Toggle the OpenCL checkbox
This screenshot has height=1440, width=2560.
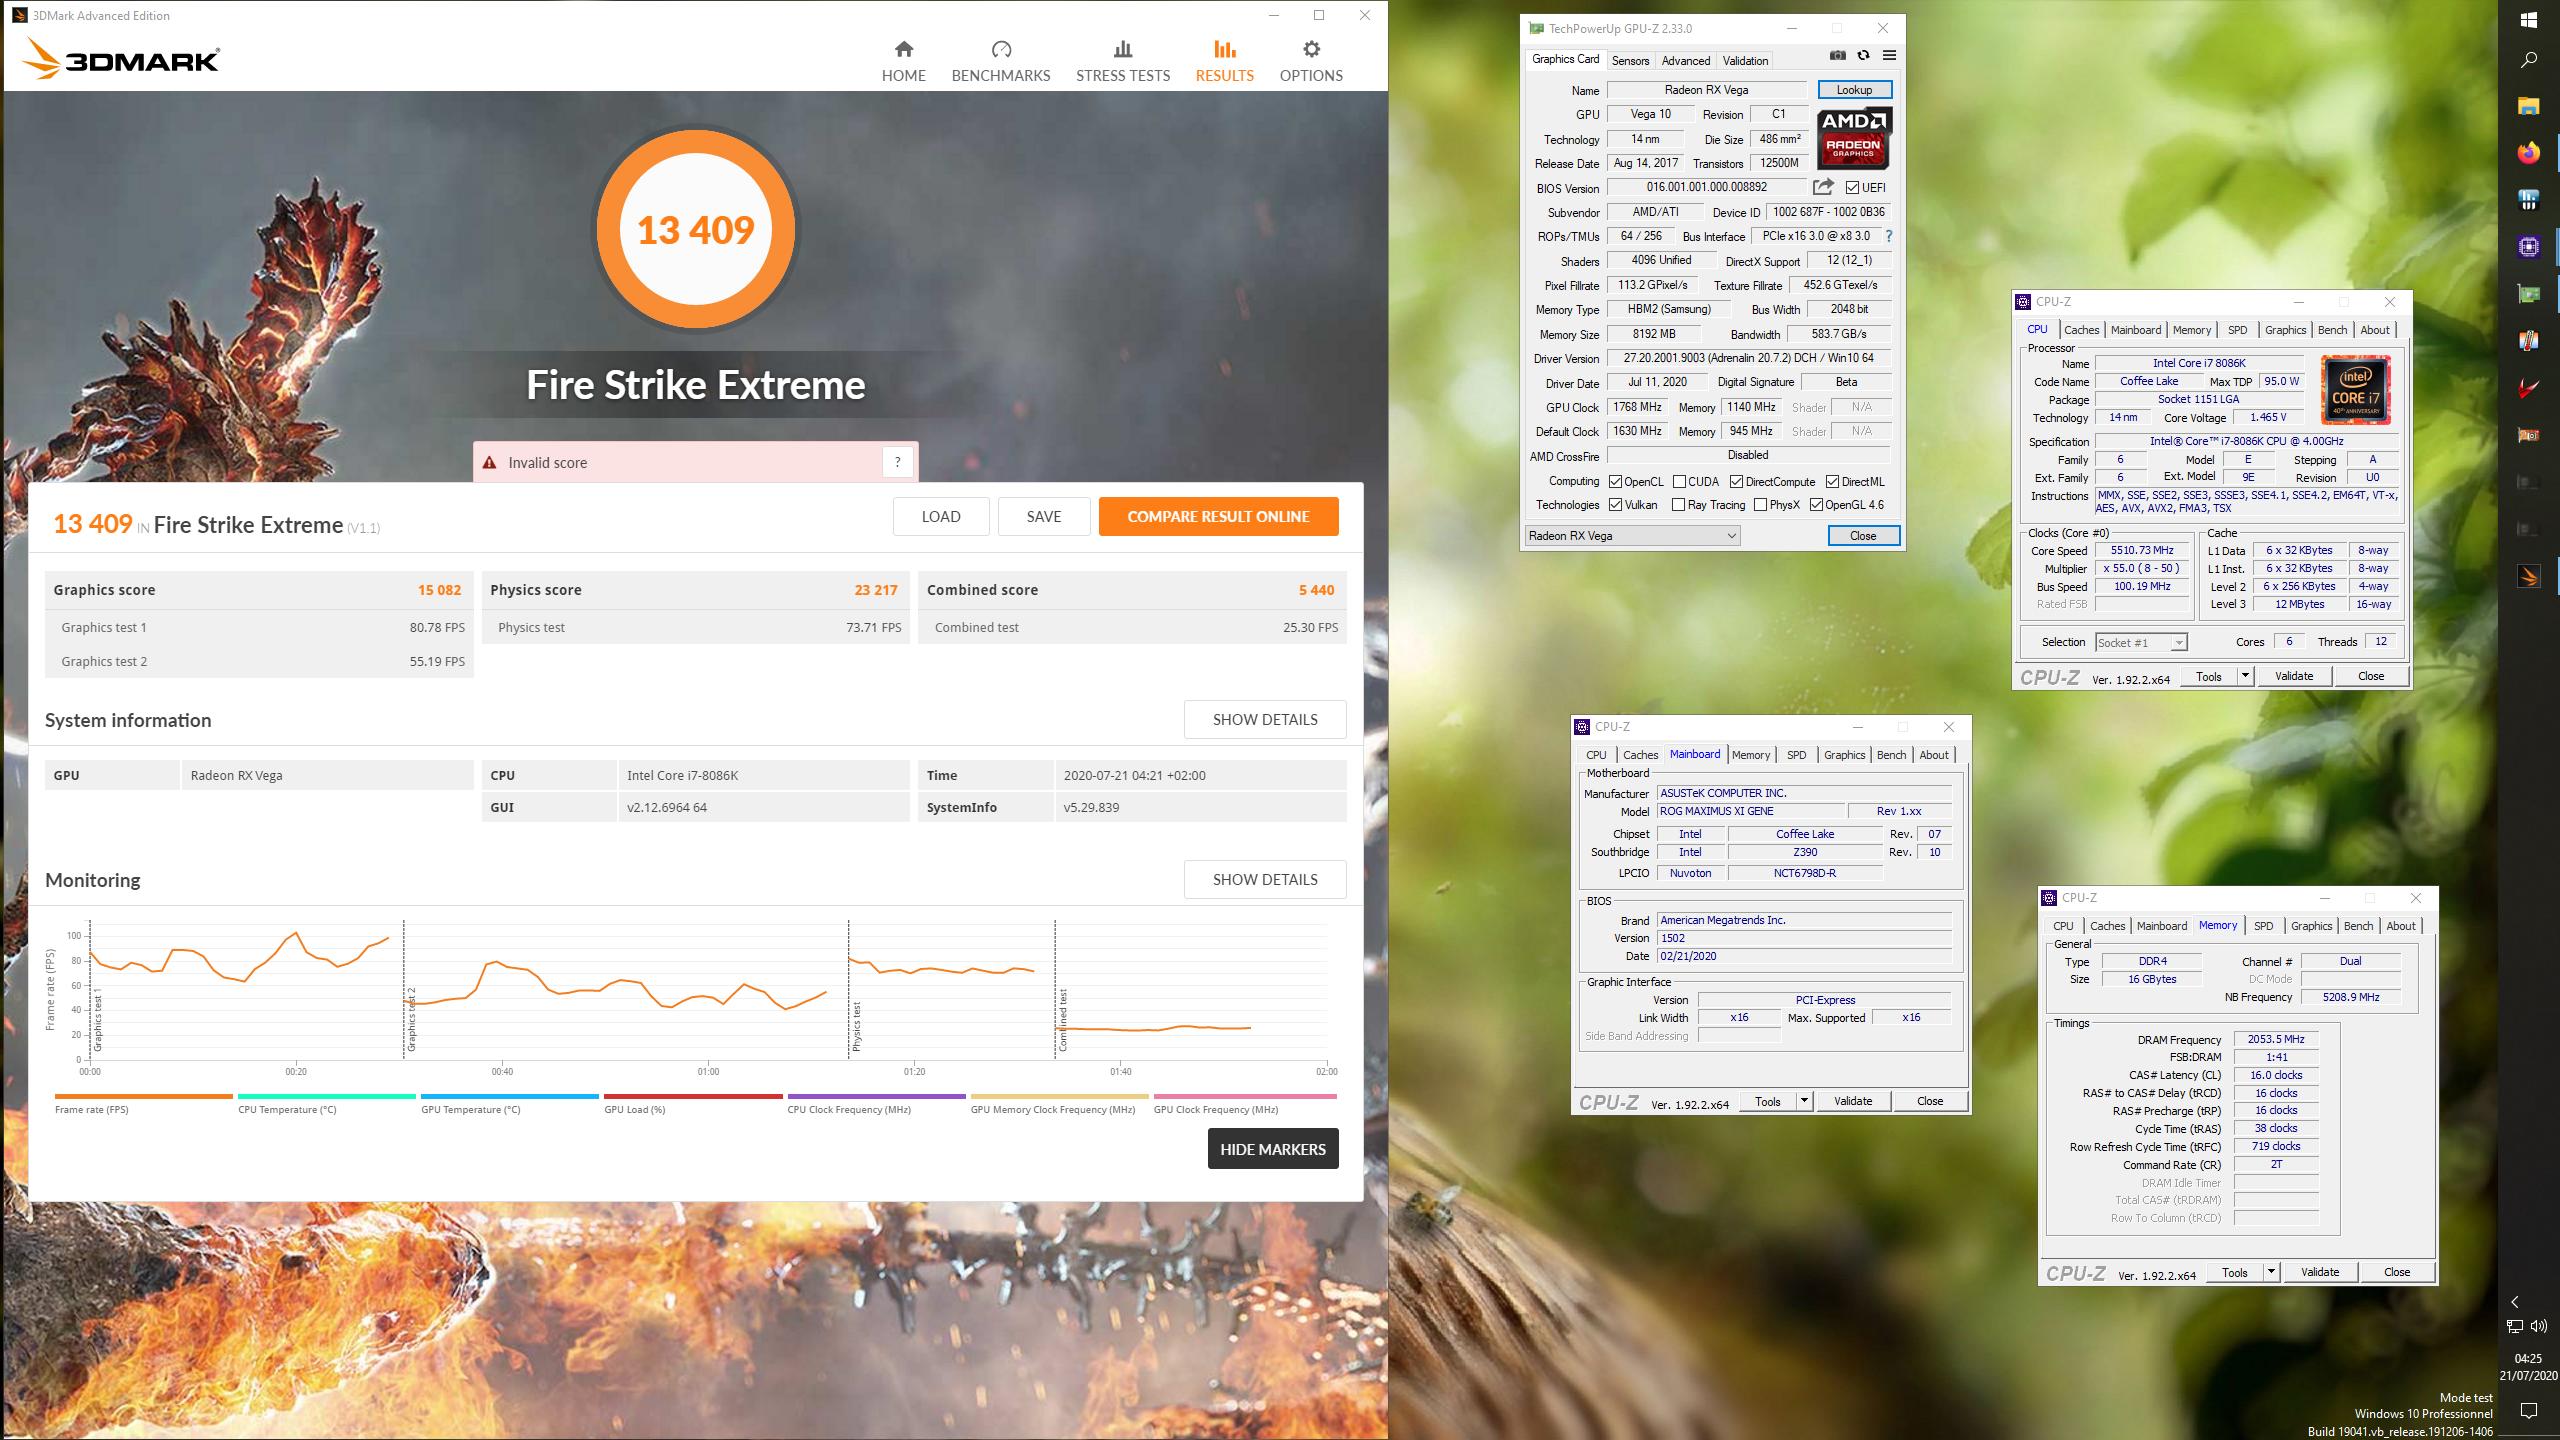pos(1615,482)
